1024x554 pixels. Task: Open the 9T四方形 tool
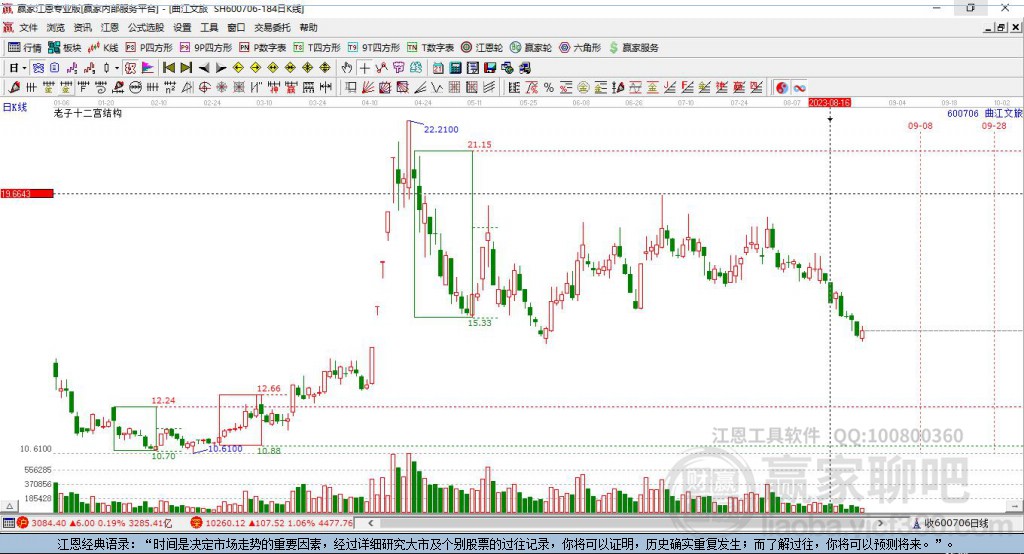point(374,48)
